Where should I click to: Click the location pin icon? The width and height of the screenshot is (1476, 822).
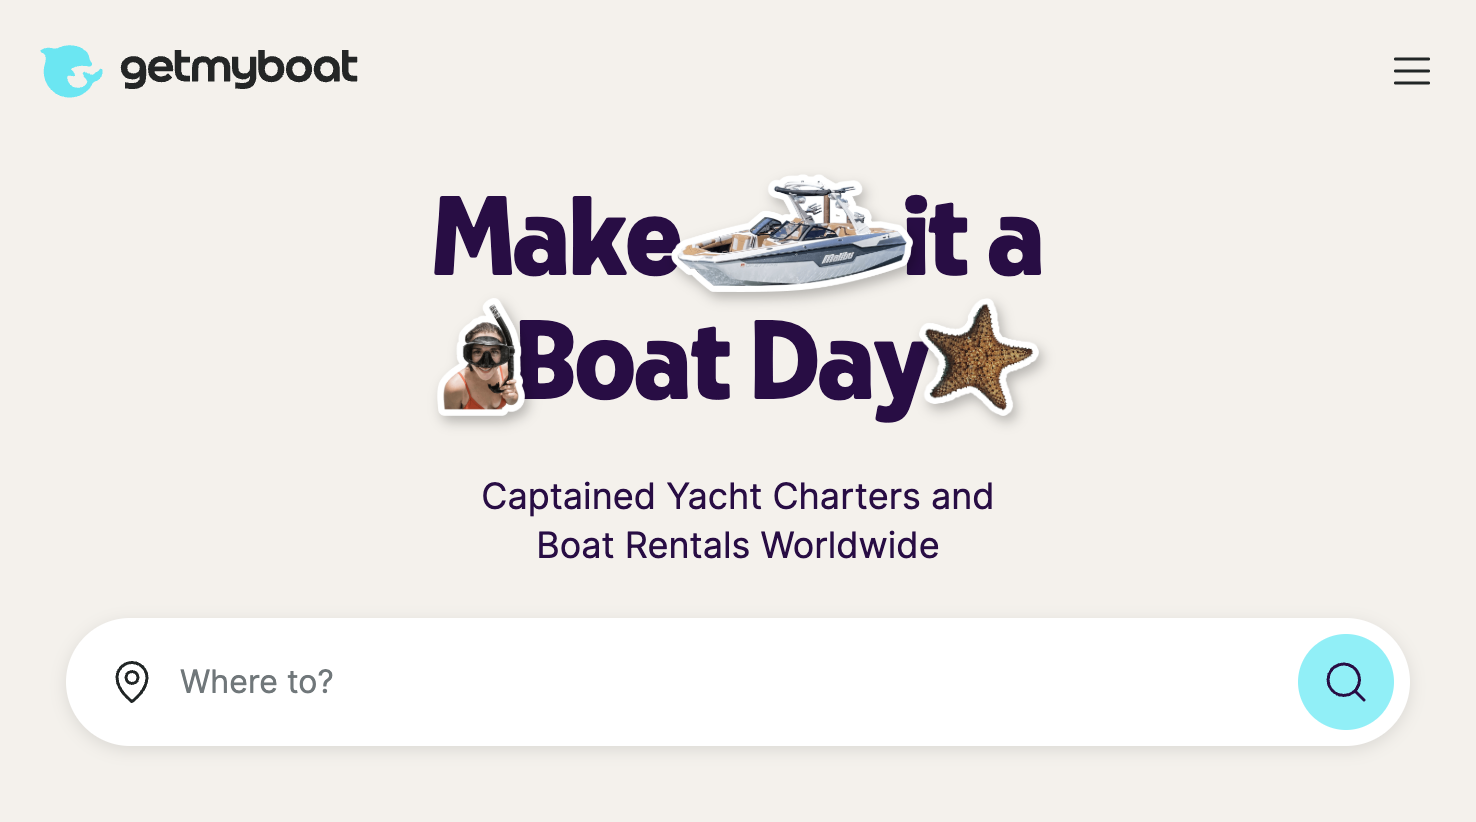coord(132,682)
